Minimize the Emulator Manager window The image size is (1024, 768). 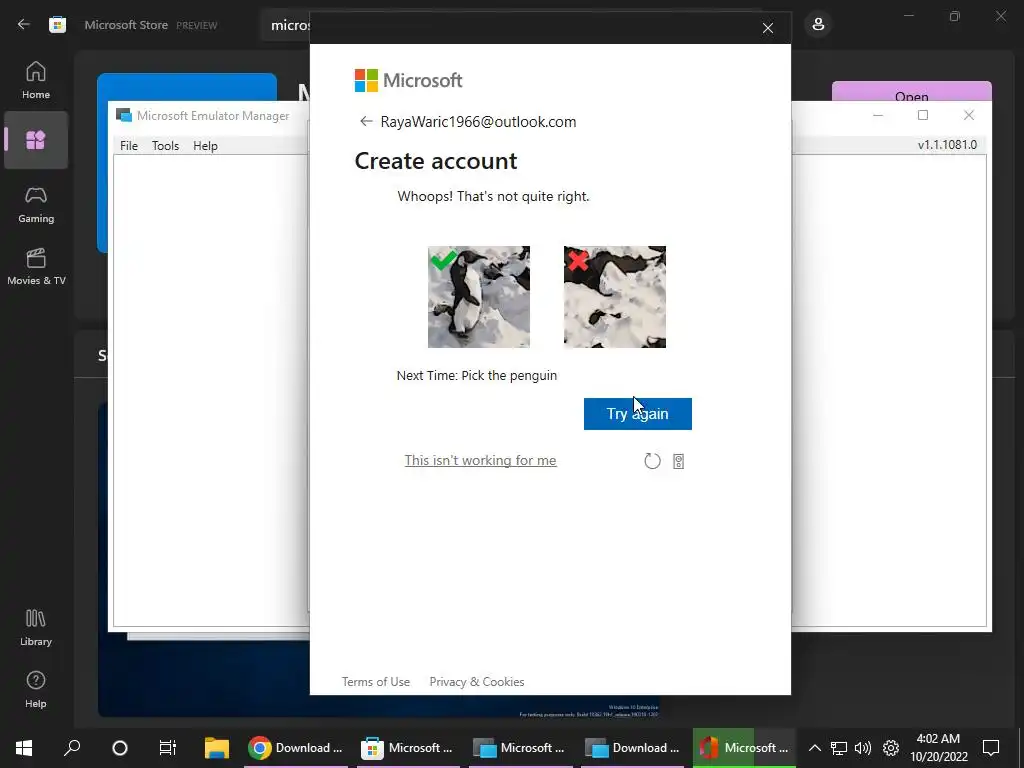click(x=878, y=116)
